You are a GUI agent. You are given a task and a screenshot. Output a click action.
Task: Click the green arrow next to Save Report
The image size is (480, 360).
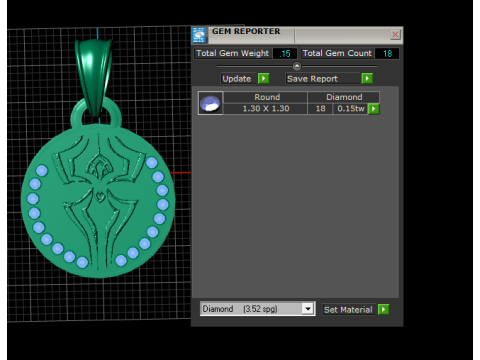point(367,79)
